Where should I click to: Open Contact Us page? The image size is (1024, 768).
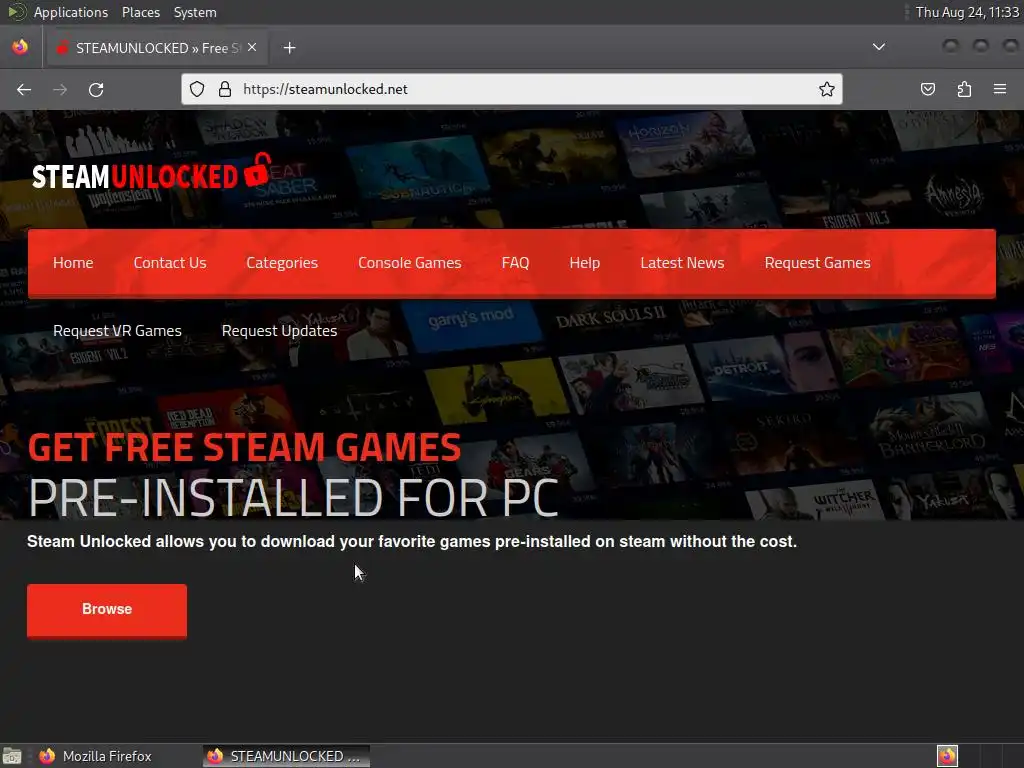point(170,263)
